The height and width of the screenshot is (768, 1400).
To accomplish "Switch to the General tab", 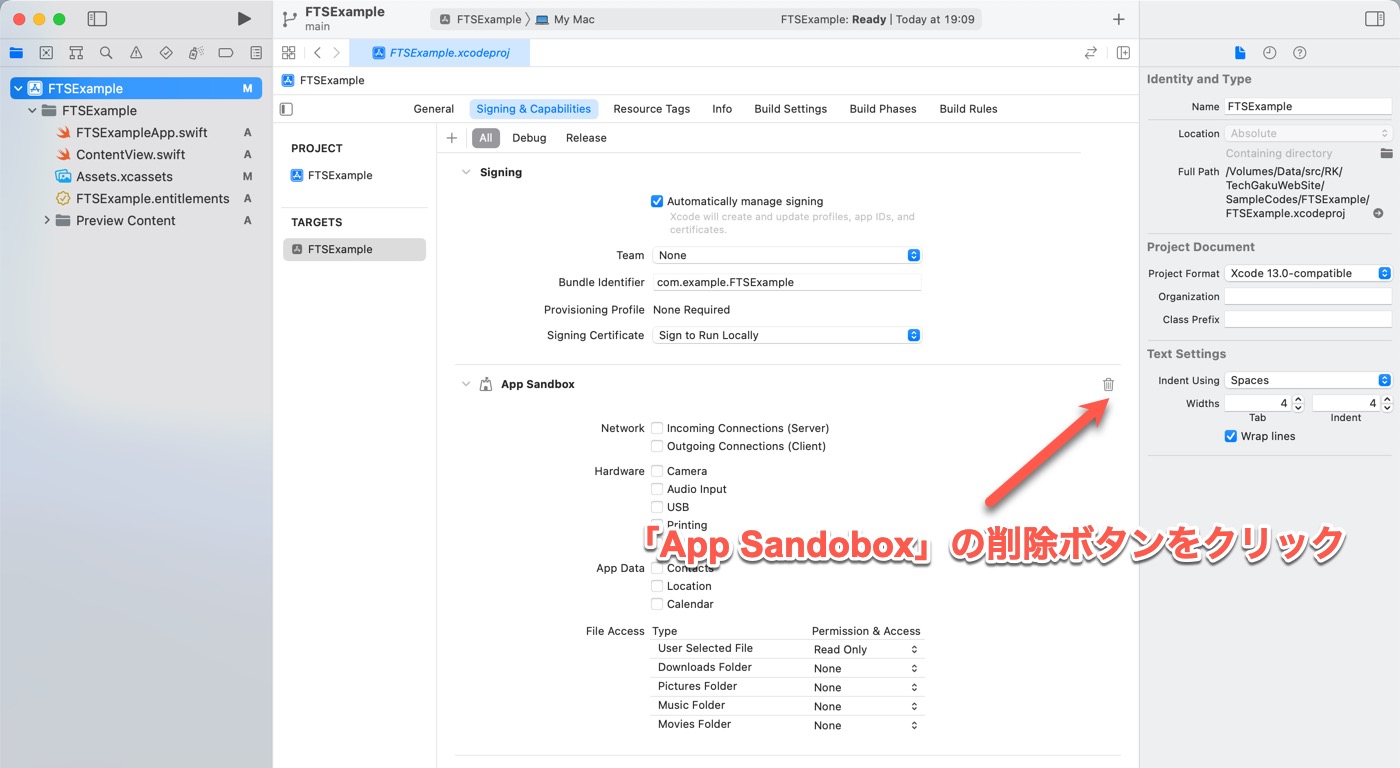I will (x=434, y=109).
